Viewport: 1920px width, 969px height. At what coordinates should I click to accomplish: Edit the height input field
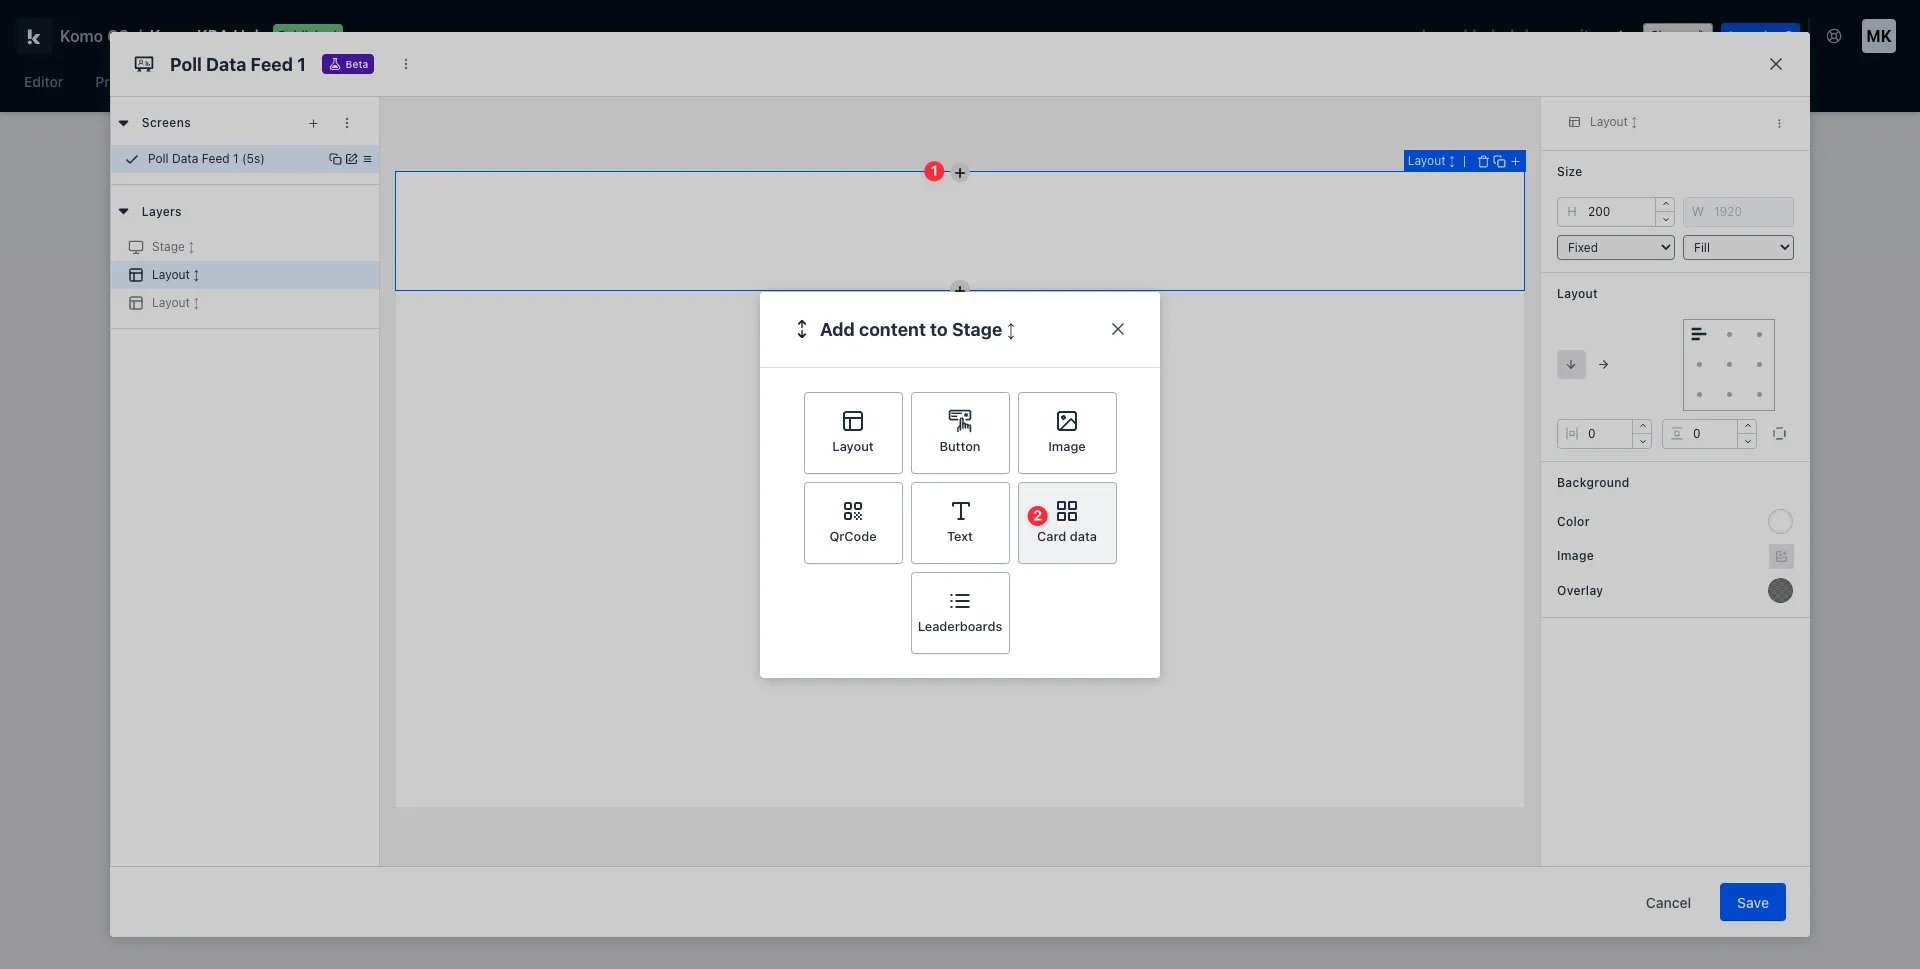coord(1607,212)
